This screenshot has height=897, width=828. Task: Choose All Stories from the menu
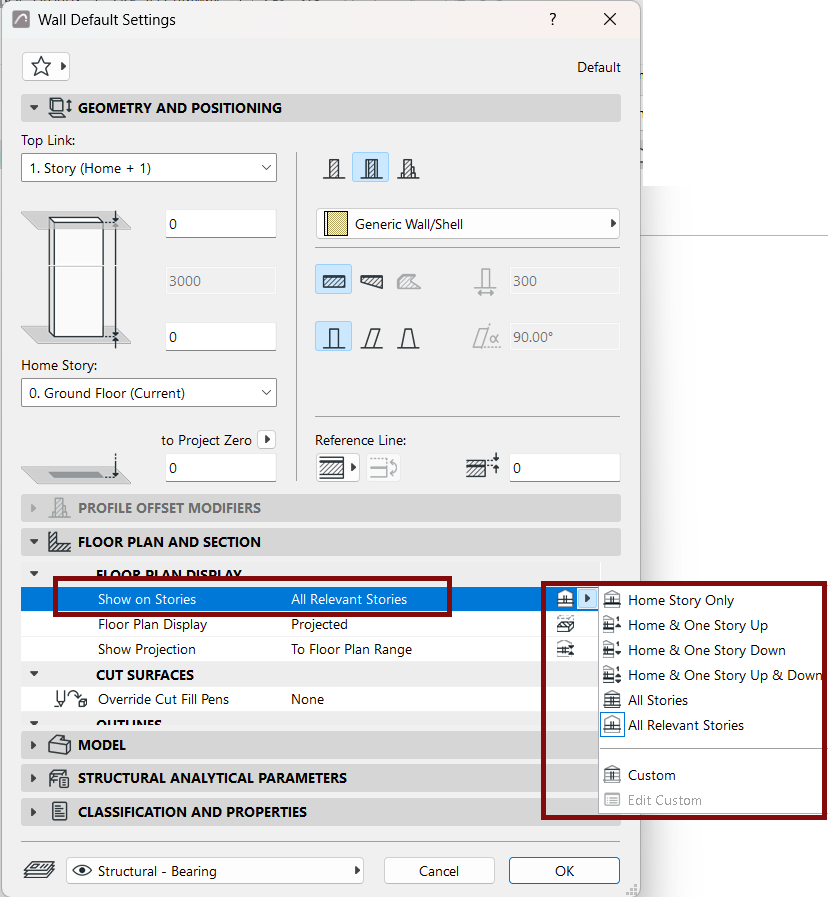tap(711, 700)
